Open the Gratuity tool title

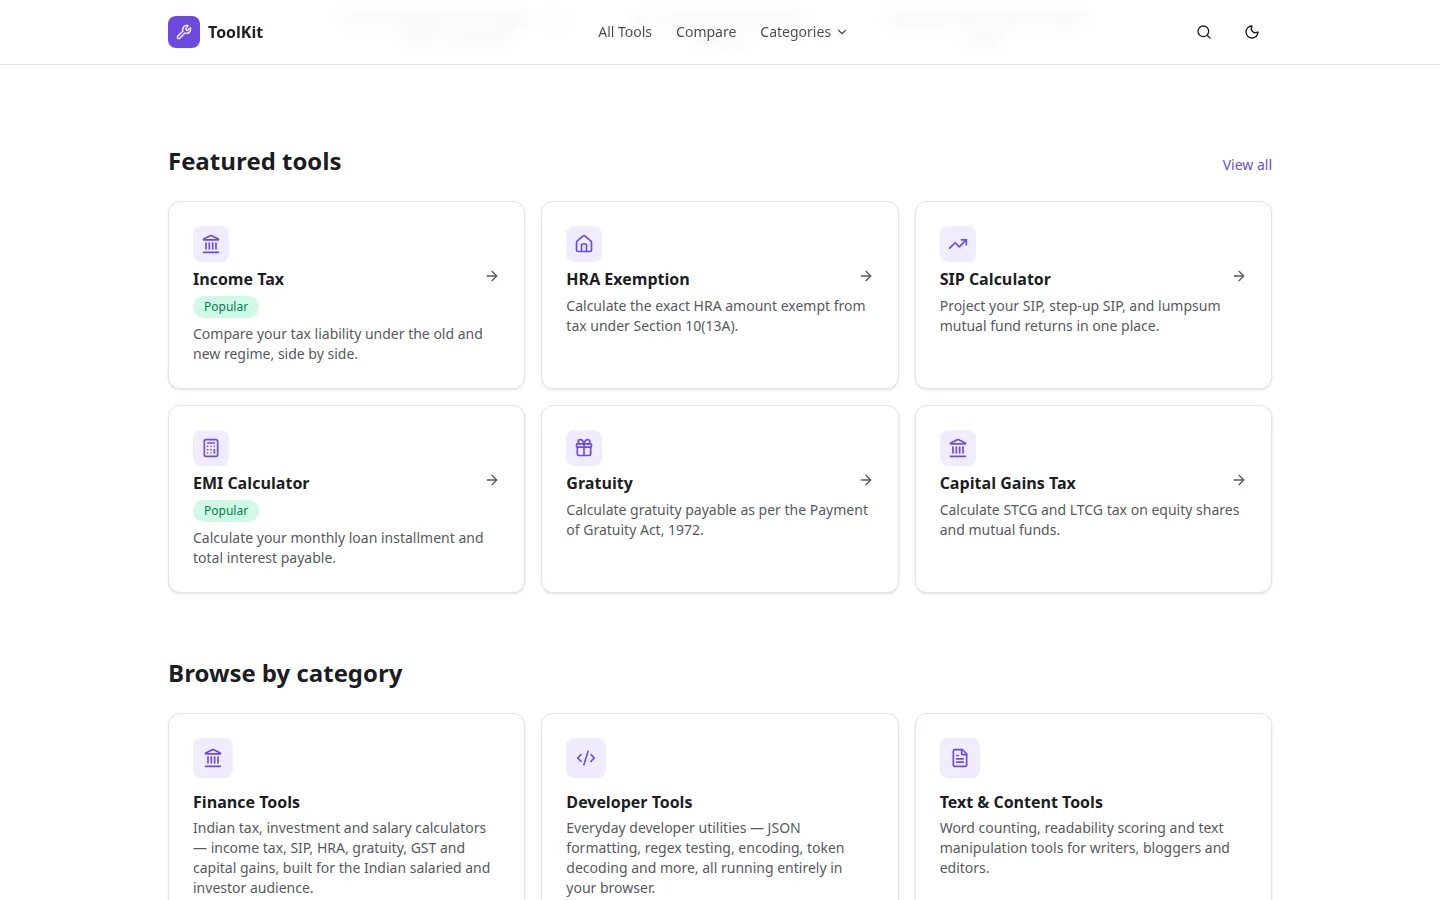point(599,483)
